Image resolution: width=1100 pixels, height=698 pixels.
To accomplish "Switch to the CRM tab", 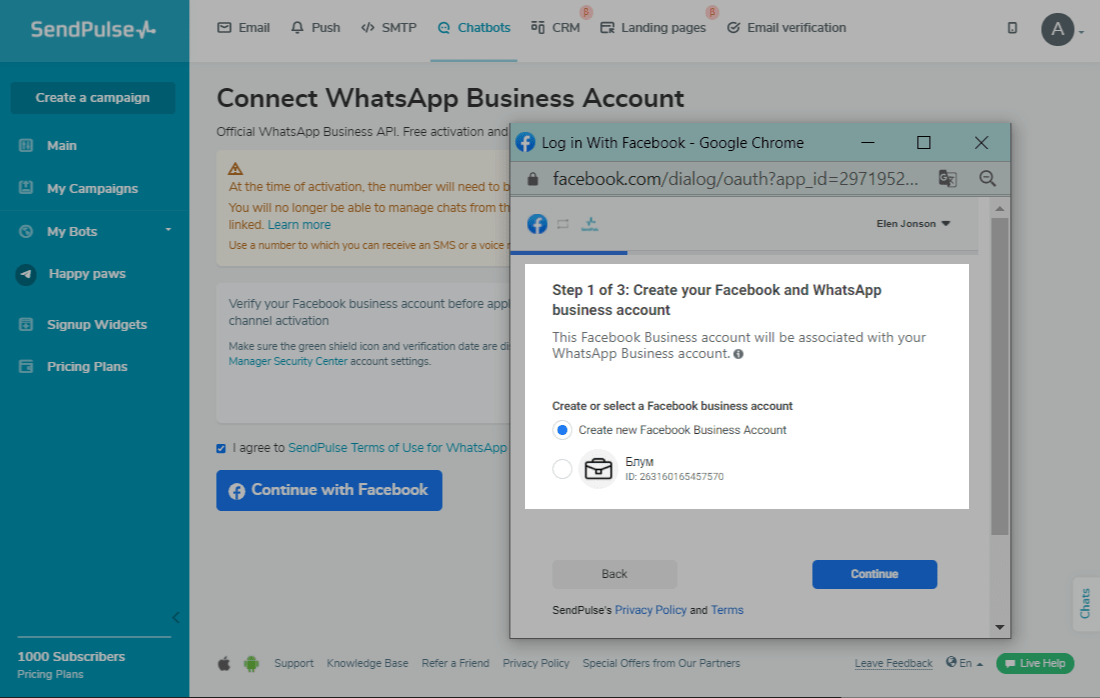I will [x=556, y=28].
